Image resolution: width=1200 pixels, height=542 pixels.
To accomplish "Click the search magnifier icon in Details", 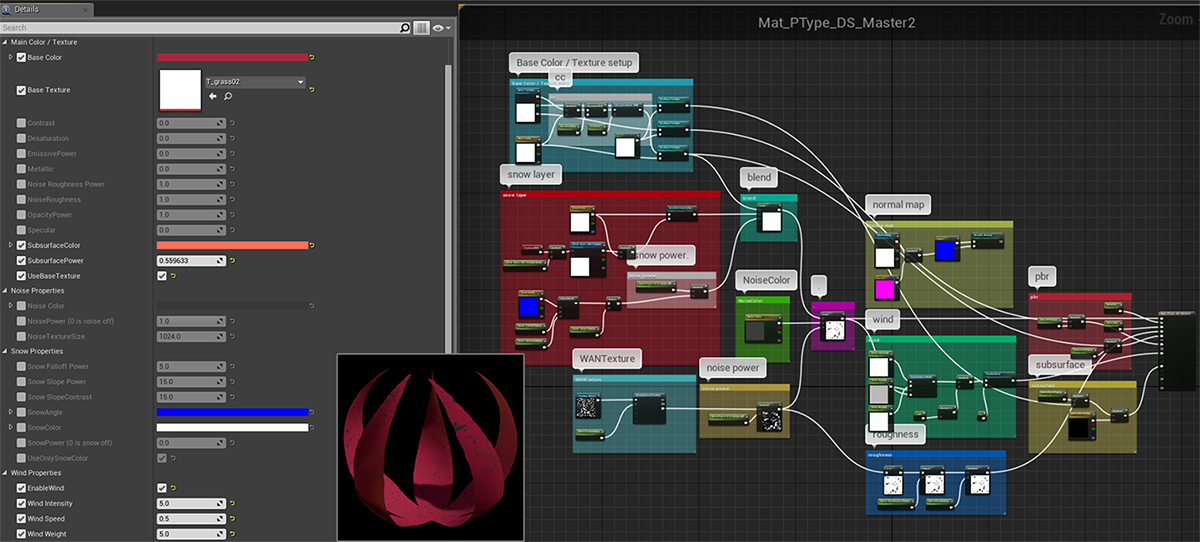I will pyautogui.click(x=405, y=28).
